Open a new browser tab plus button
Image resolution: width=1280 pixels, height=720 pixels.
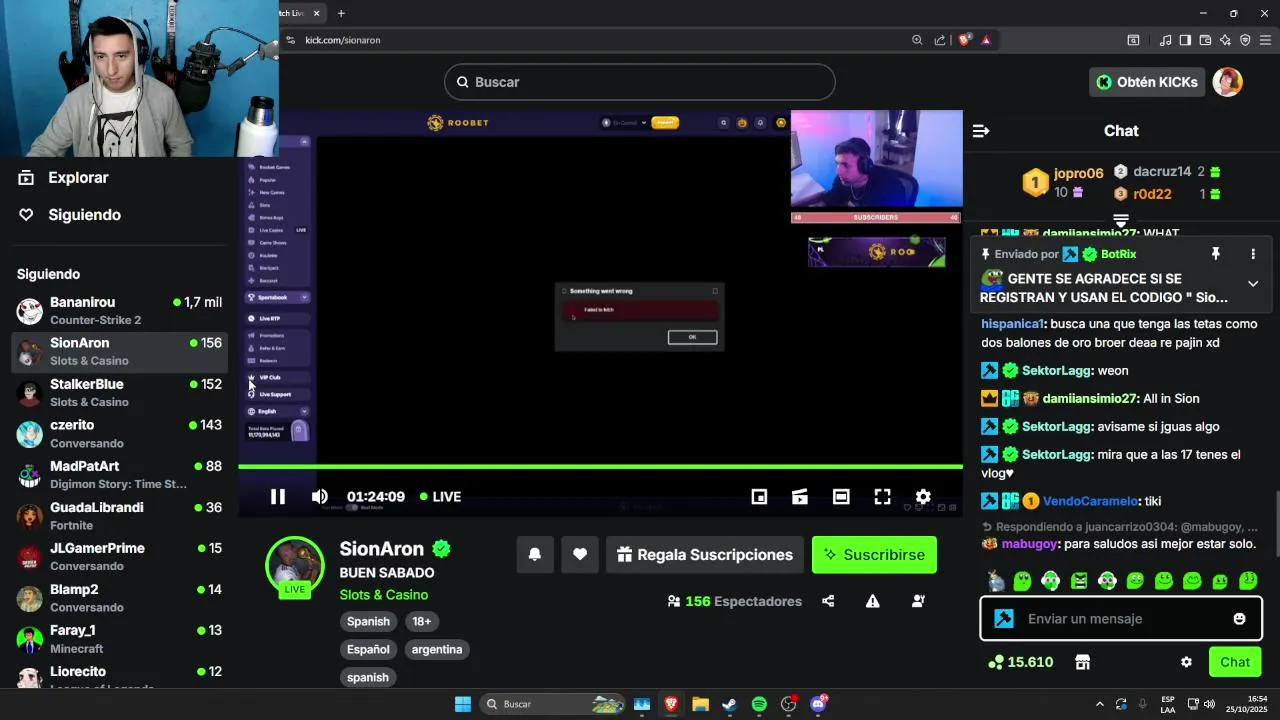tap(341, 13)
